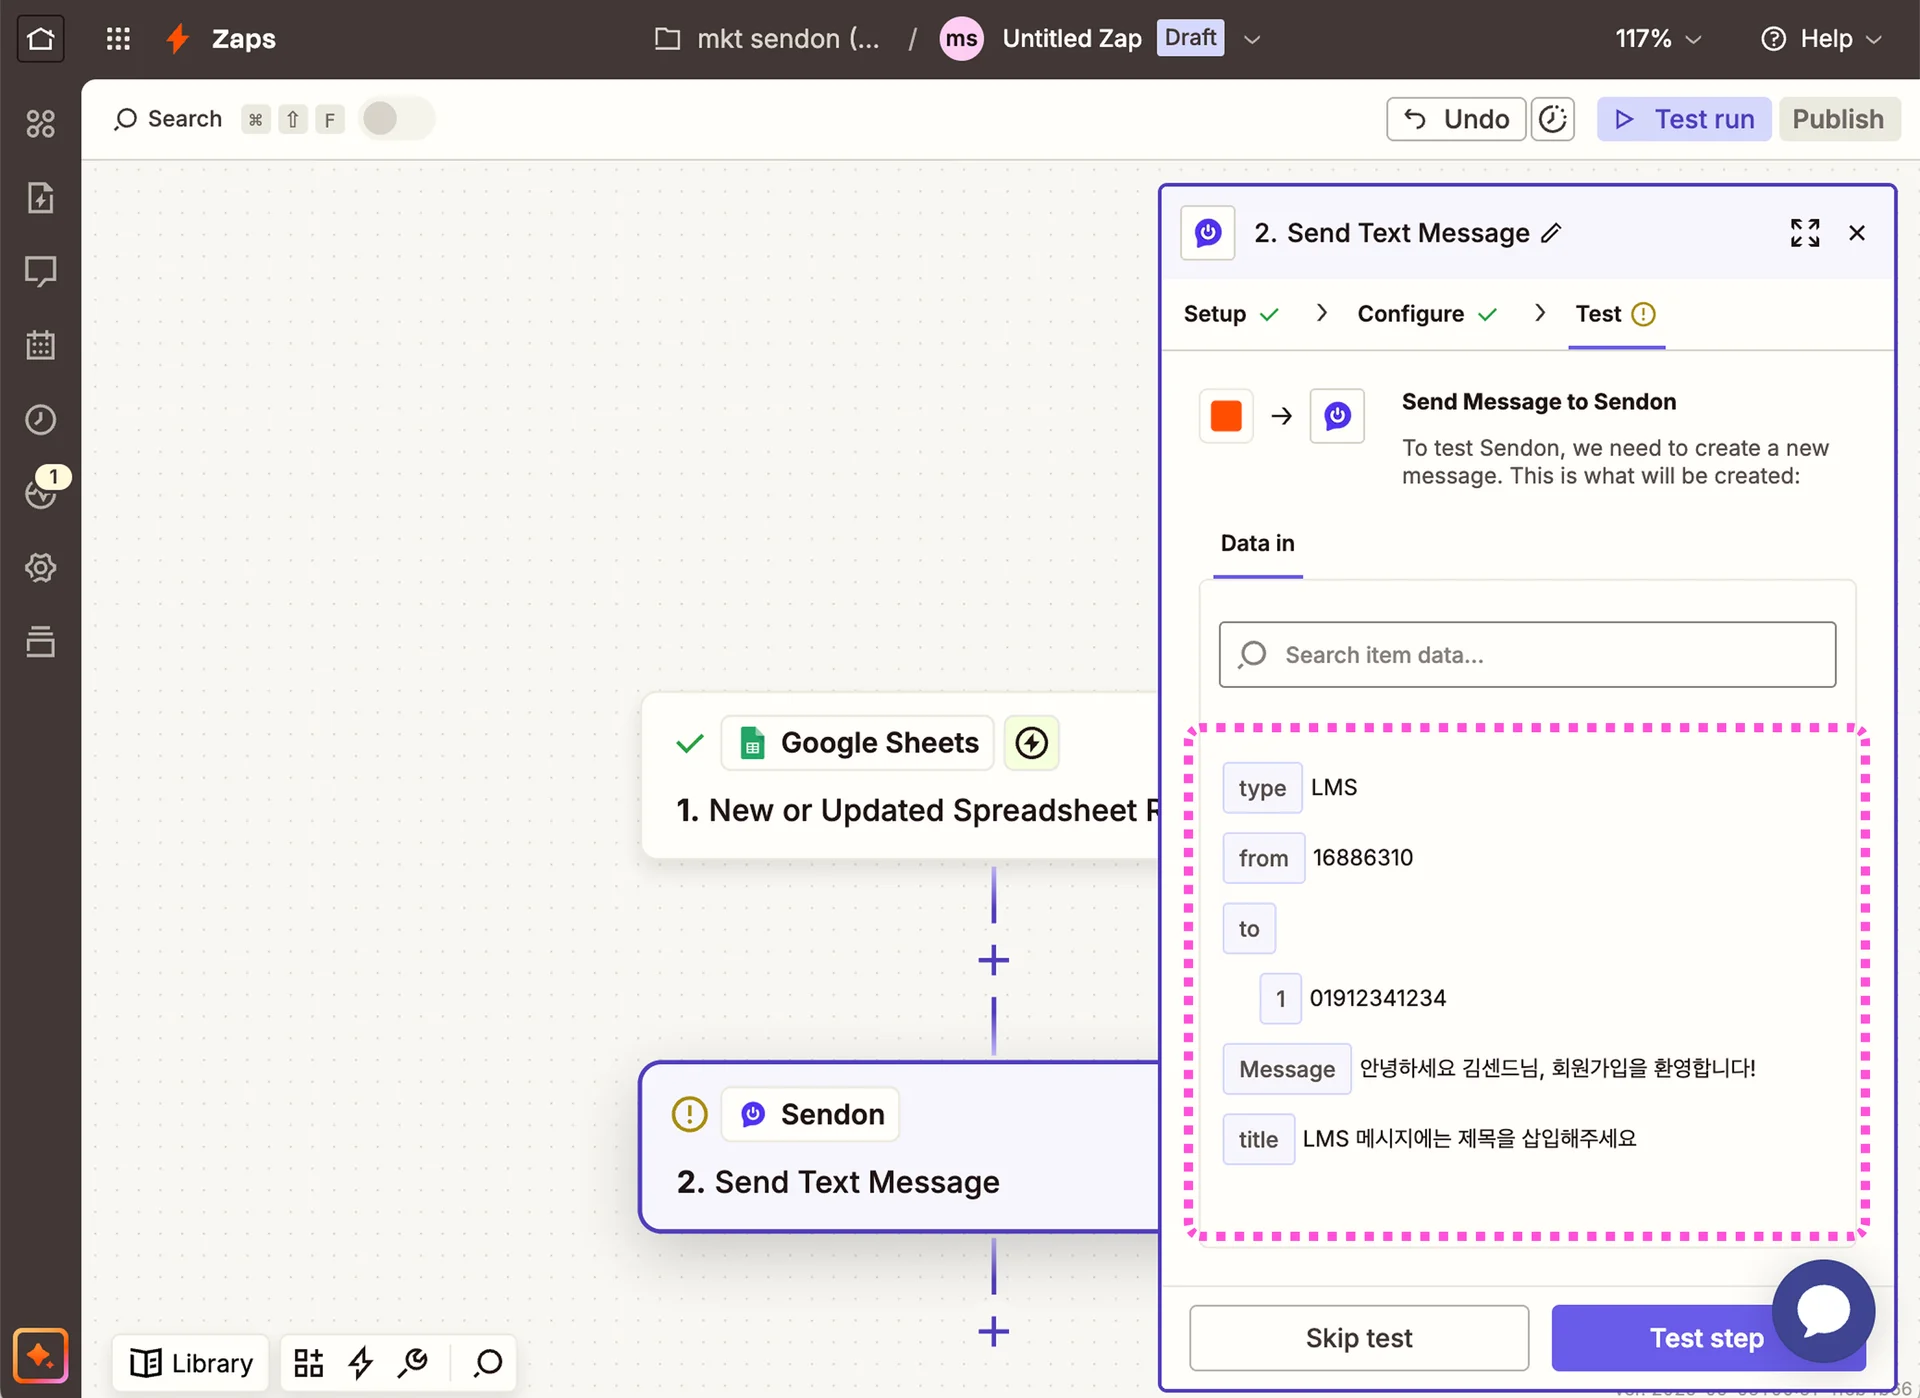
Task: Click the pencil icon to rename step
Action: tap(1551, 233)
